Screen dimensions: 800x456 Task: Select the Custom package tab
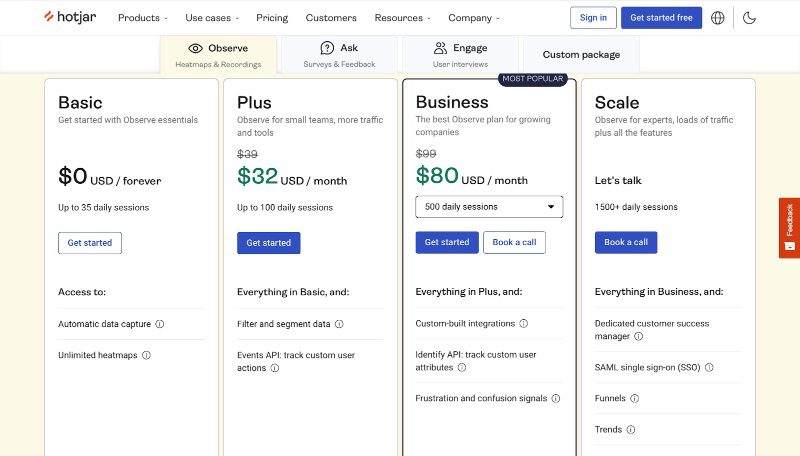point(581,55)
